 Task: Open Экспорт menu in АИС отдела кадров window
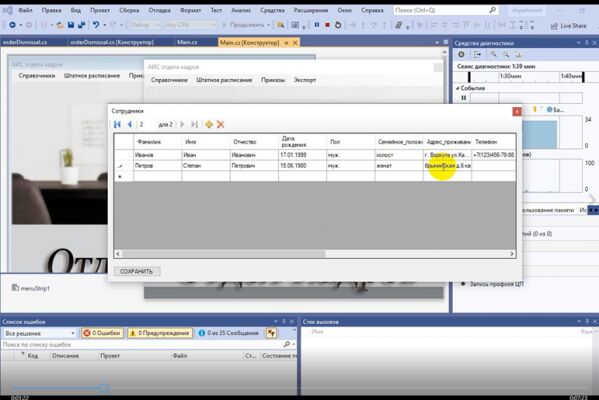coord(305,80)
